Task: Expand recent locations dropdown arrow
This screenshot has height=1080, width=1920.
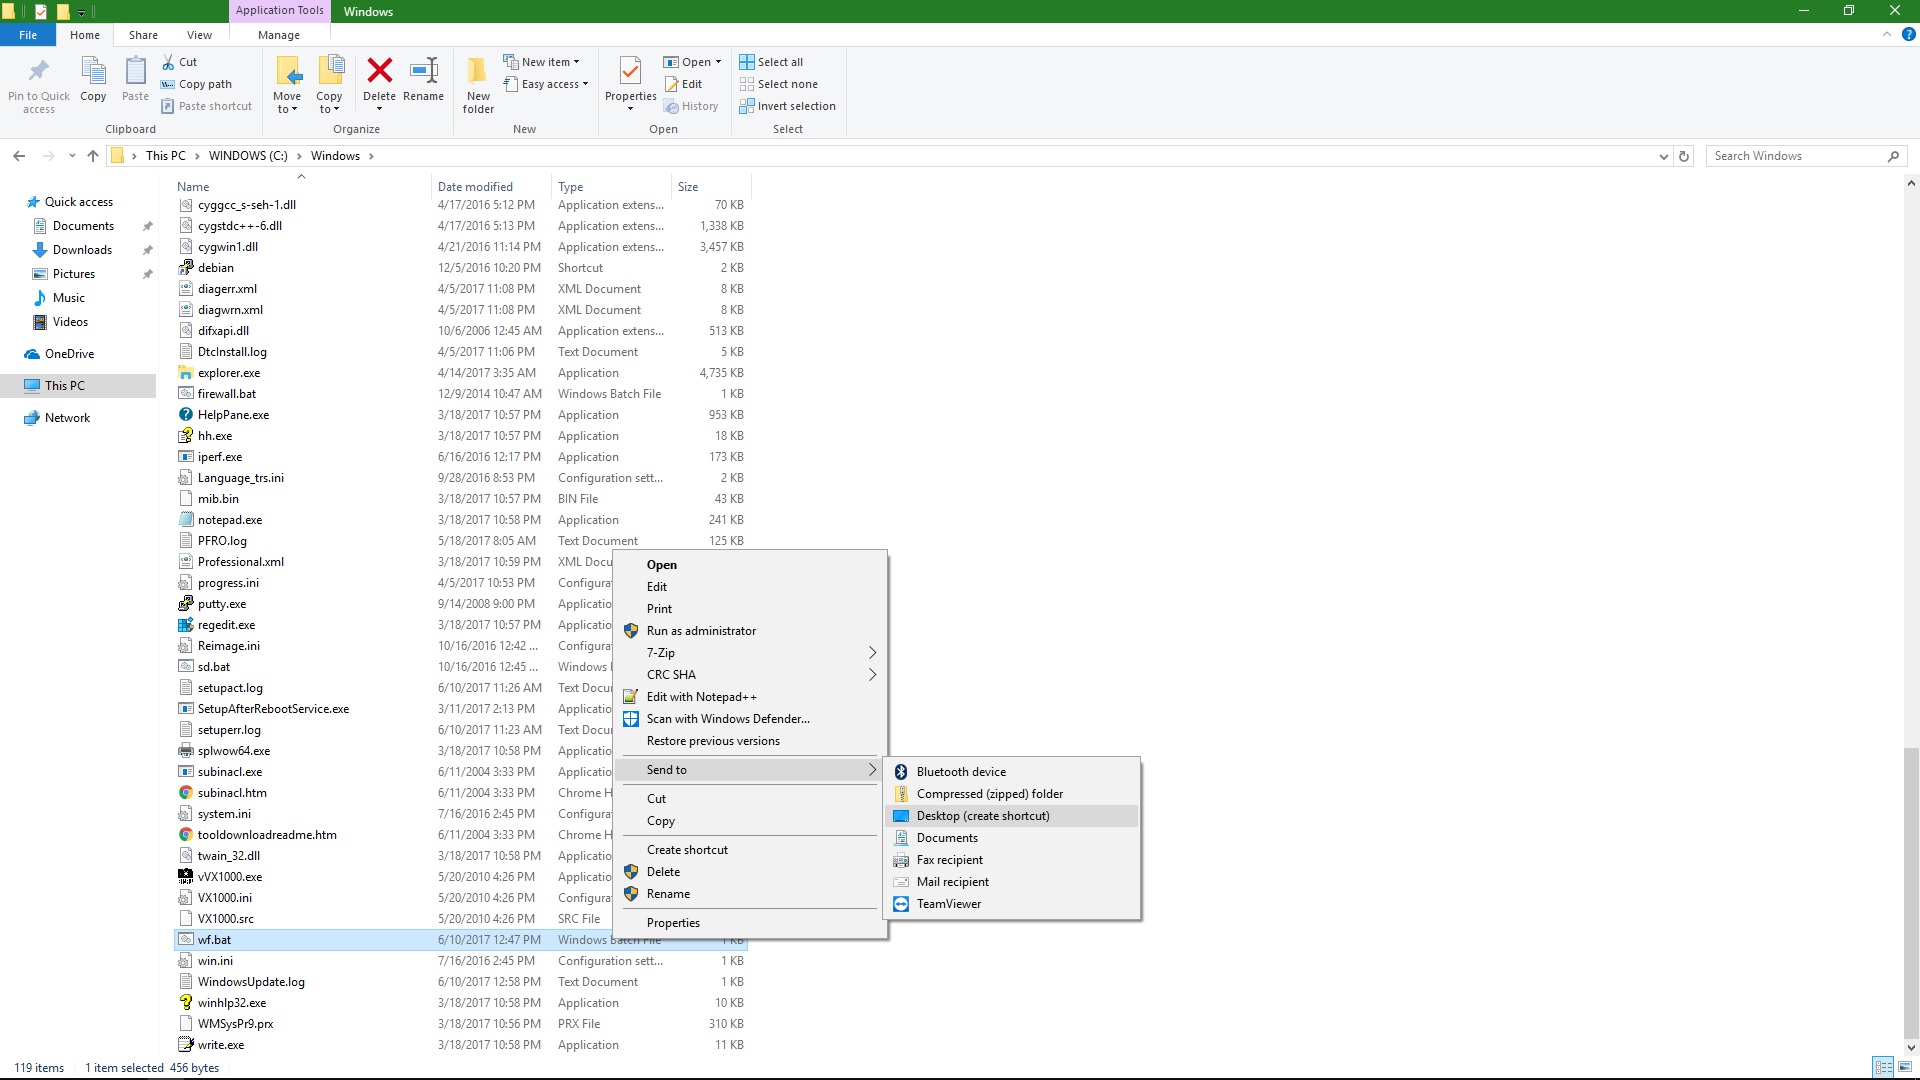Action: click(72, 156)
